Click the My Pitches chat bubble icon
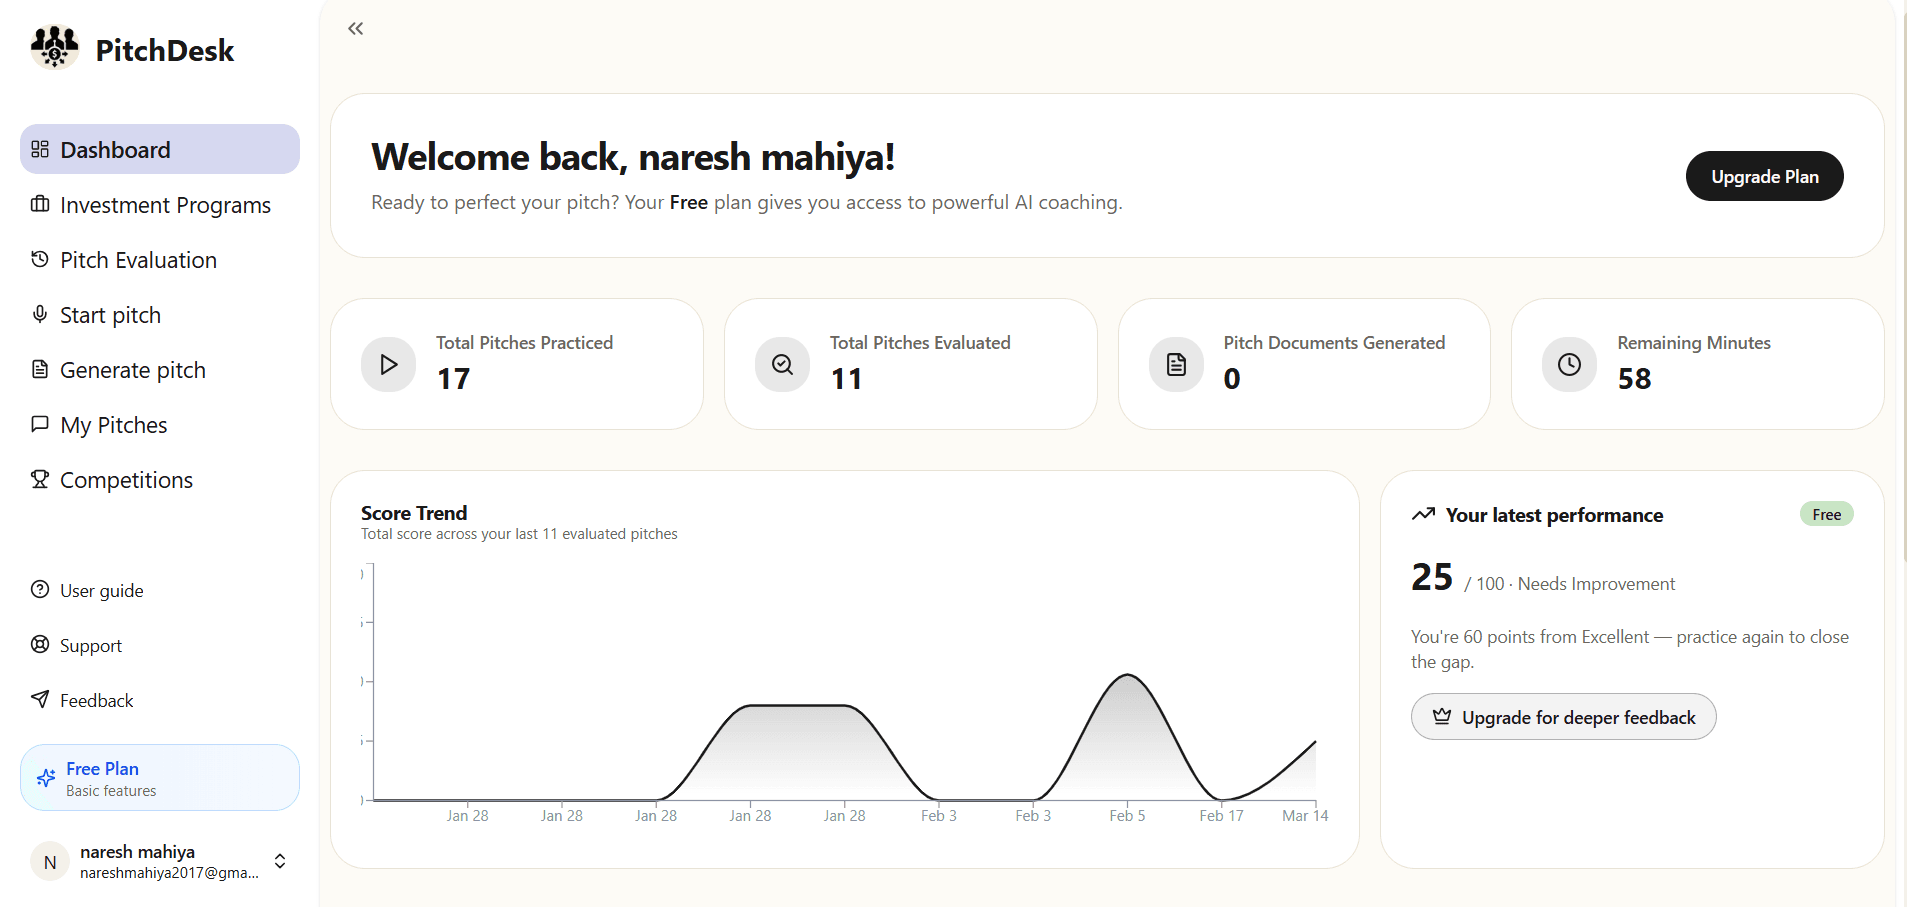The image size is (1907, 907). pyautogui.click(x=40, y=424)
